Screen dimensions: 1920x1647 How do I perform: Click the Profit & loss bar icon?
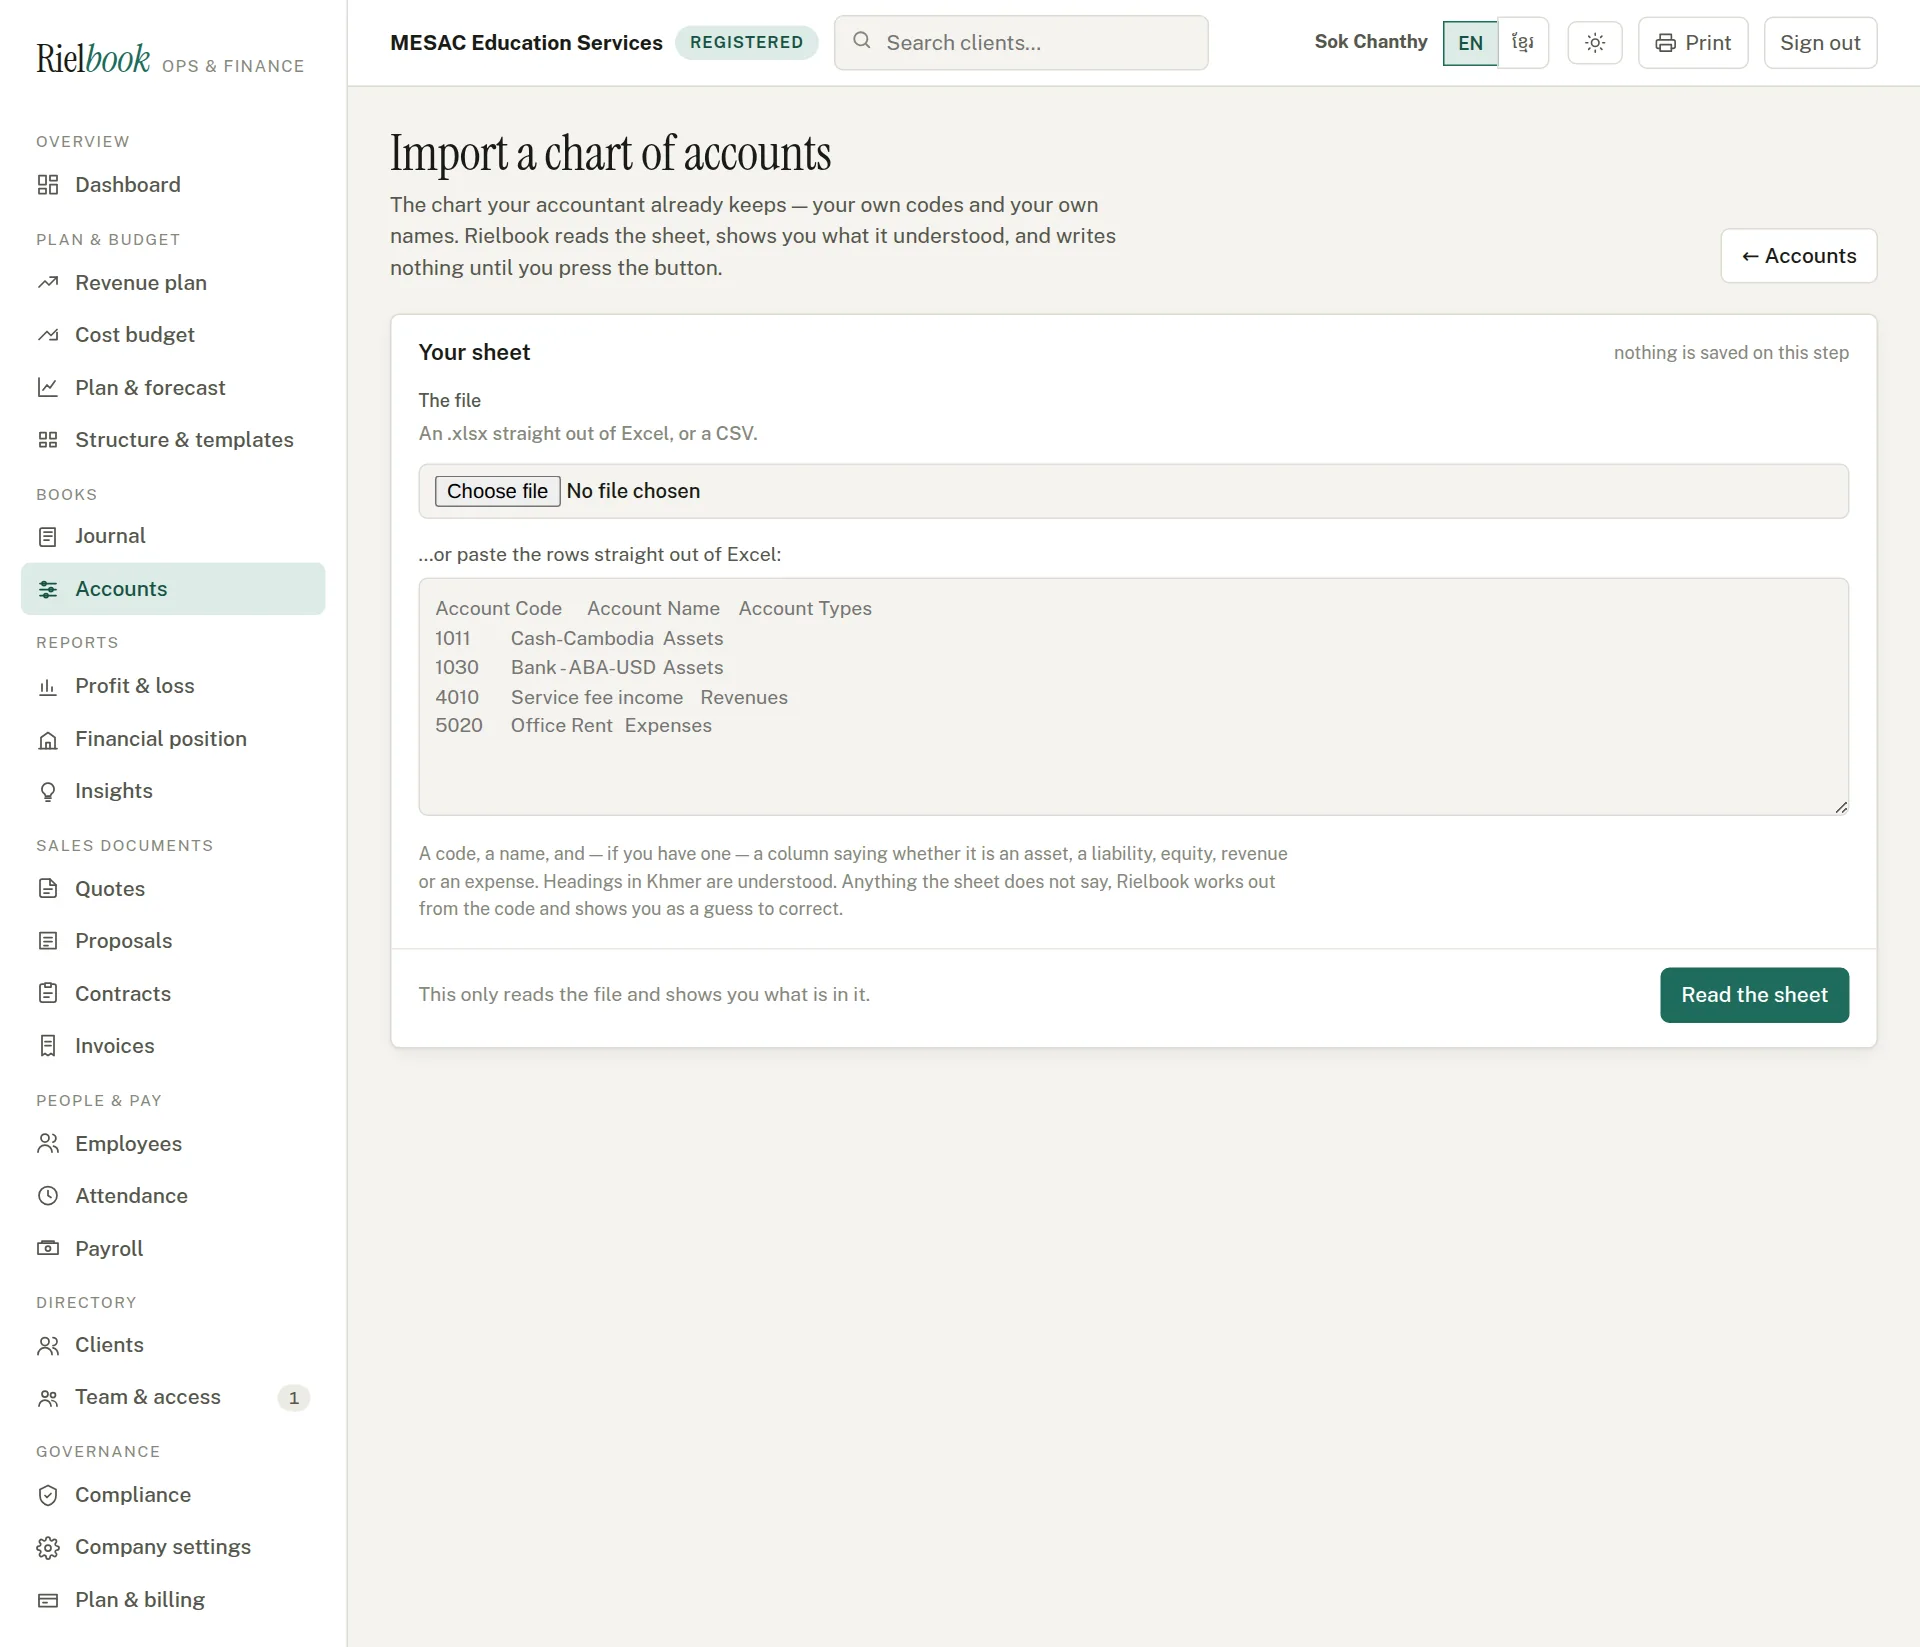(48, 686)
